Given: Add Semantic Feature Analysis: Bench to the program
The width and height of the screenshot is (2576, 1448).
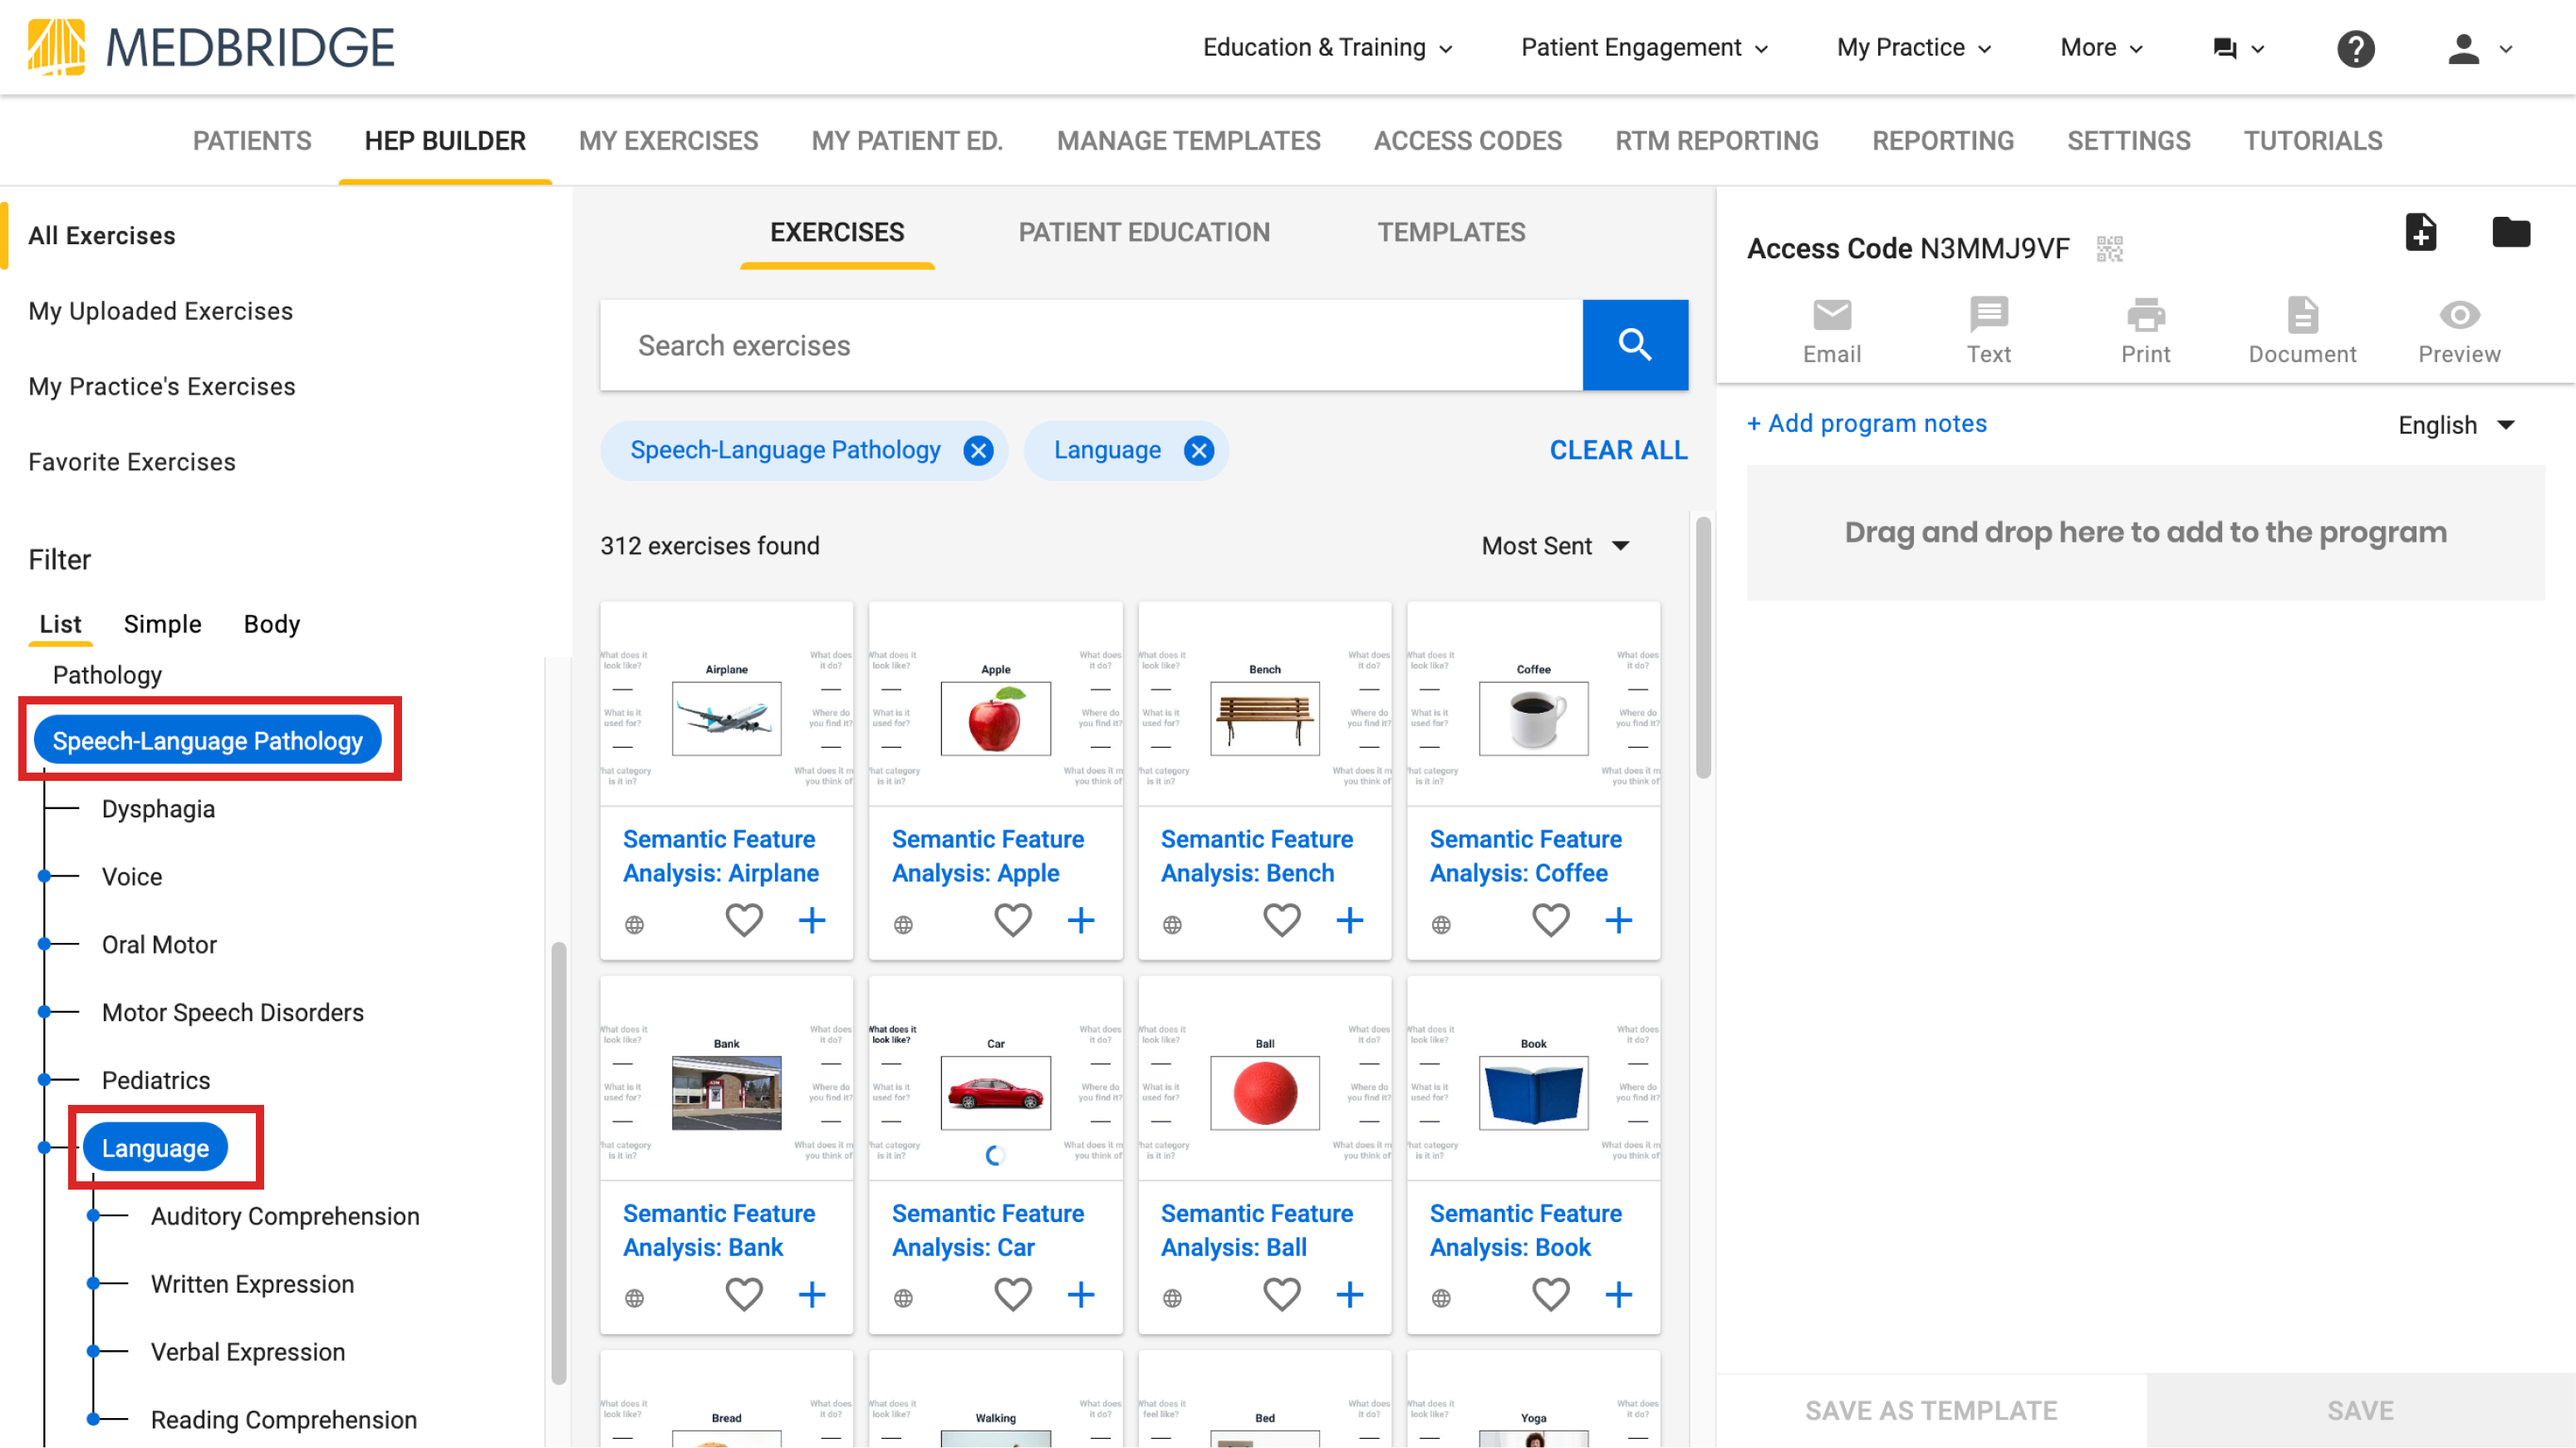Looking at the screenshot, I should click(1350, 920).
